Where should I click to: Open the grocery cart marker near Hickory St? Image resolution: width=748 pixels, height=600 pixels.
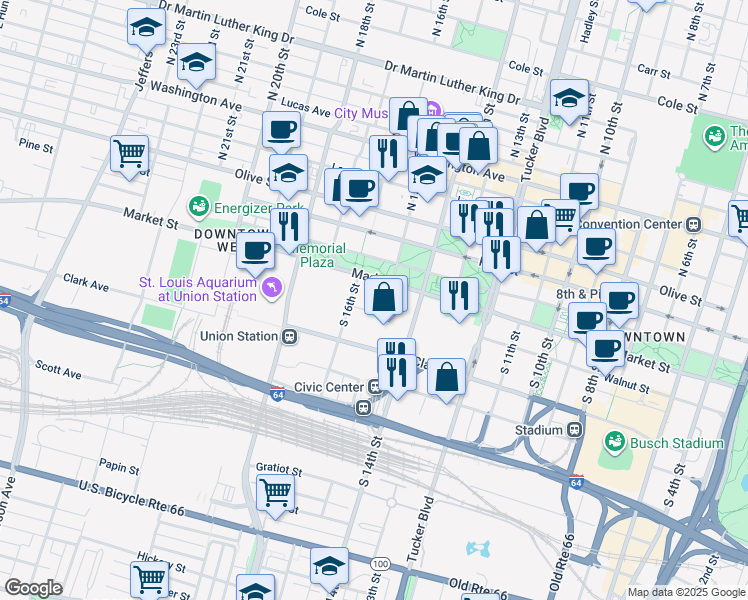pos(150,580)
